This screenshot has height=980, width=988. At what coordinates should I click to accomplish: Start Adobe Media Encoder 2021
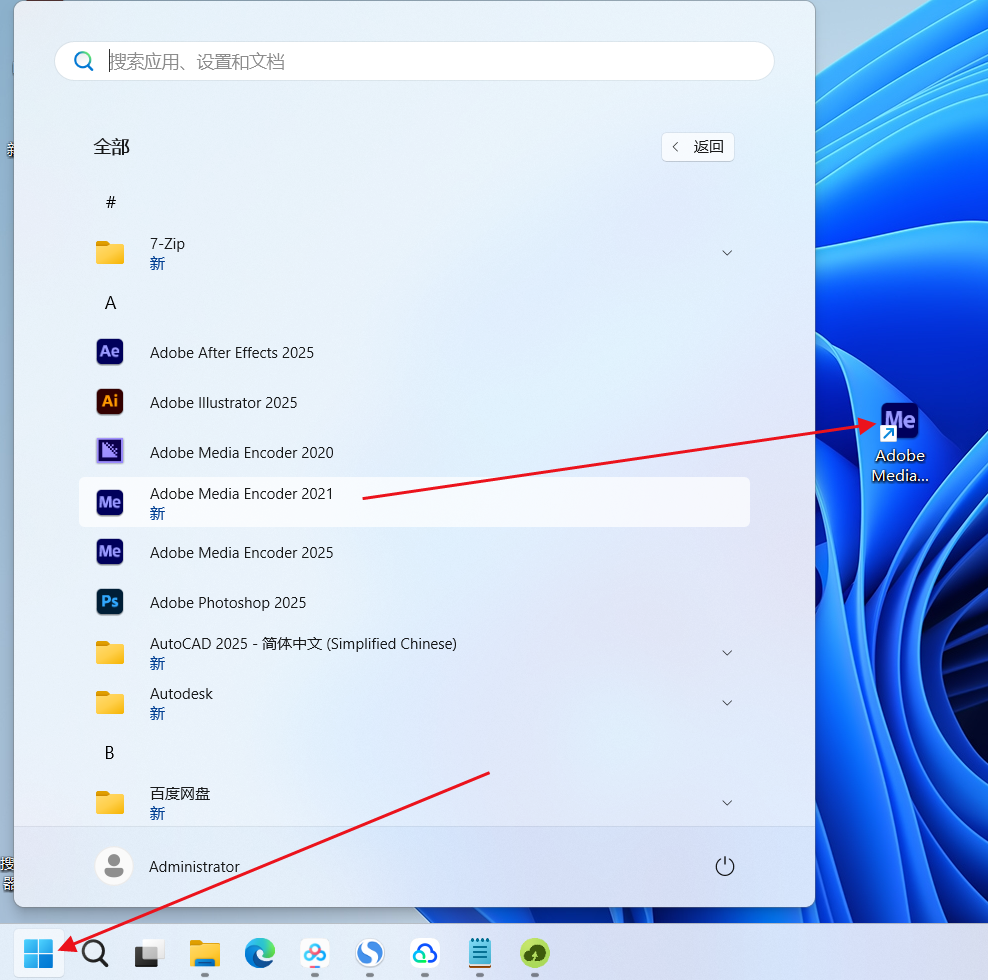[414, 502]
